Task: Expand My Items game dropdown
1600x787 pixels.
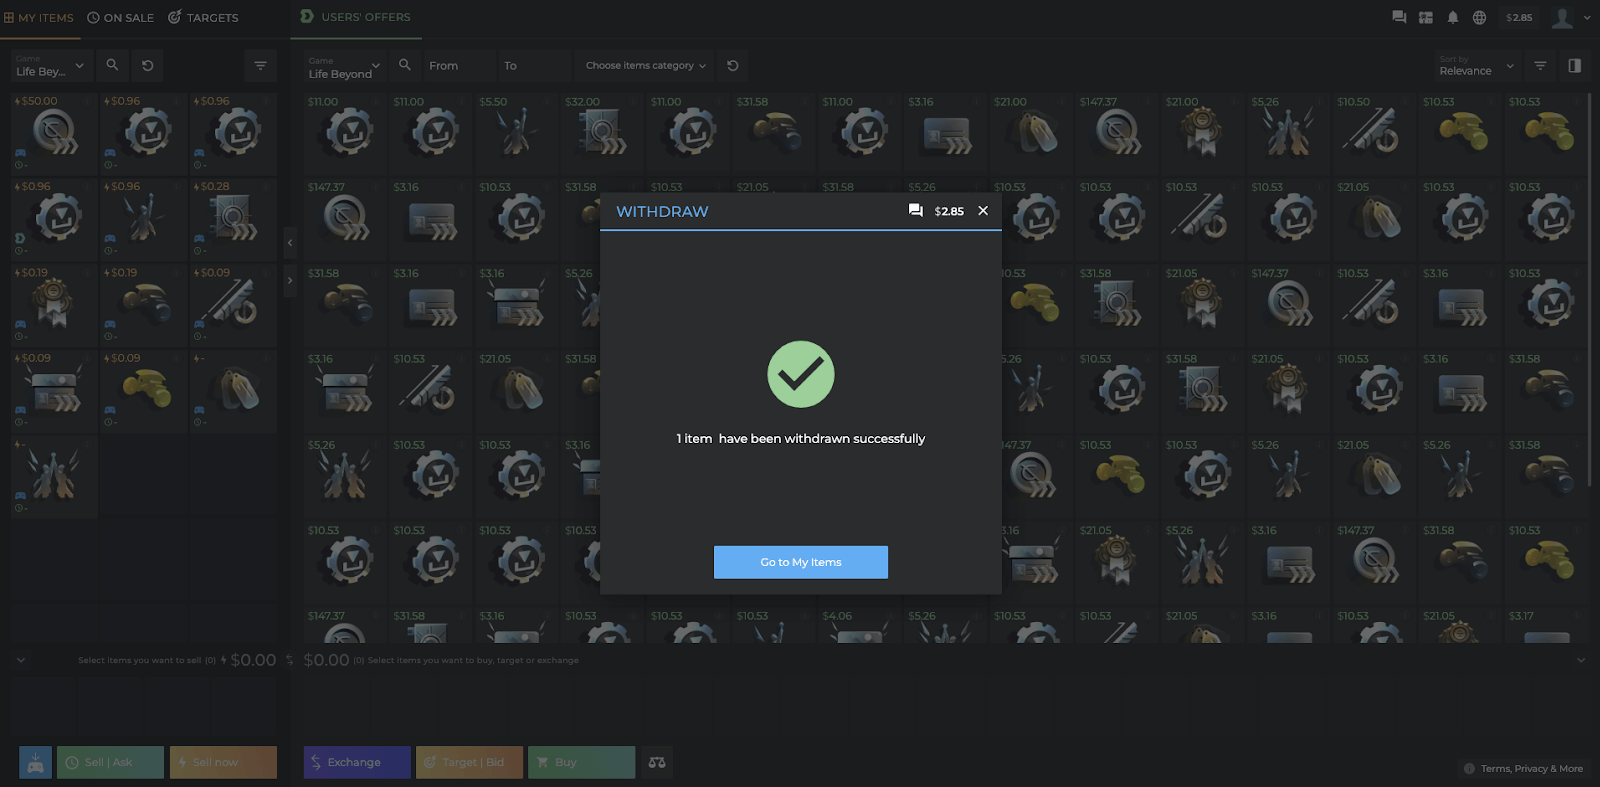Action: [x=52, y=66]
